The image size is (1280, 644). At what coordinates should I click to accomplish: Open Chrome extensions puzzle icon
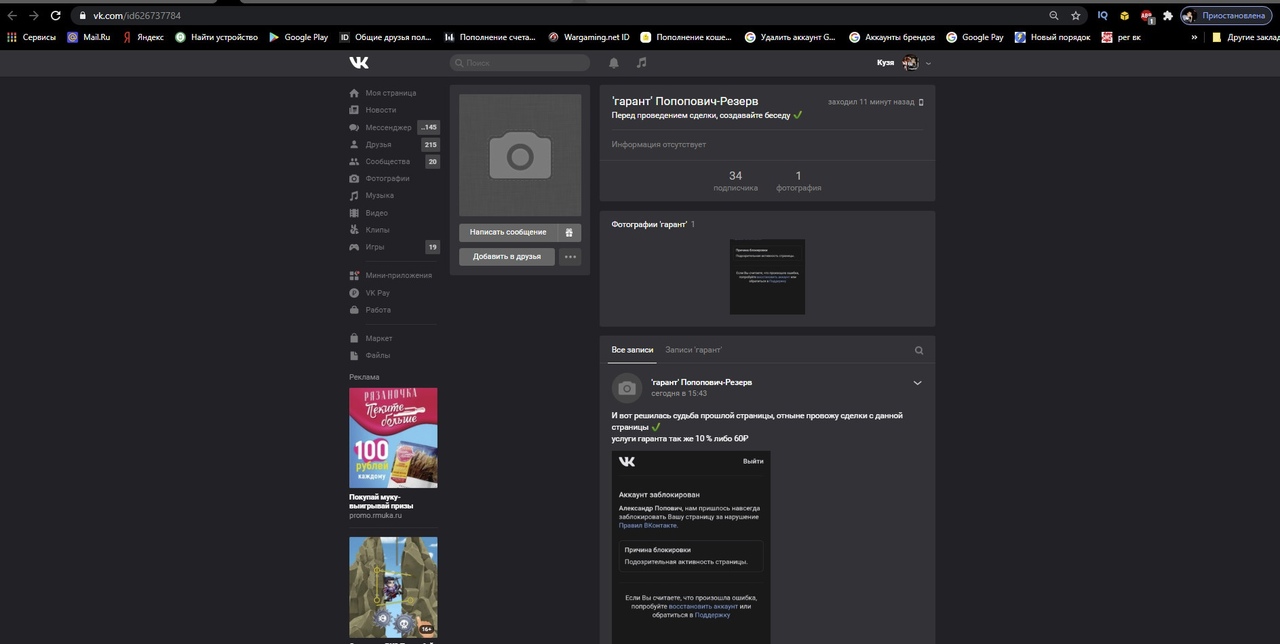pos(1167,16)
